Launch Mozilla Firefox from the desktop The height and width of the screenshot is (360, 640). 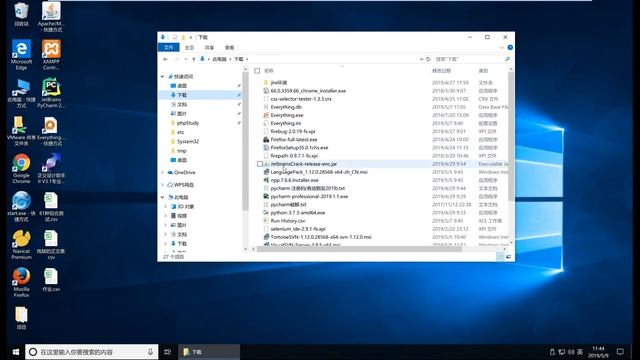tap(21, 282)
